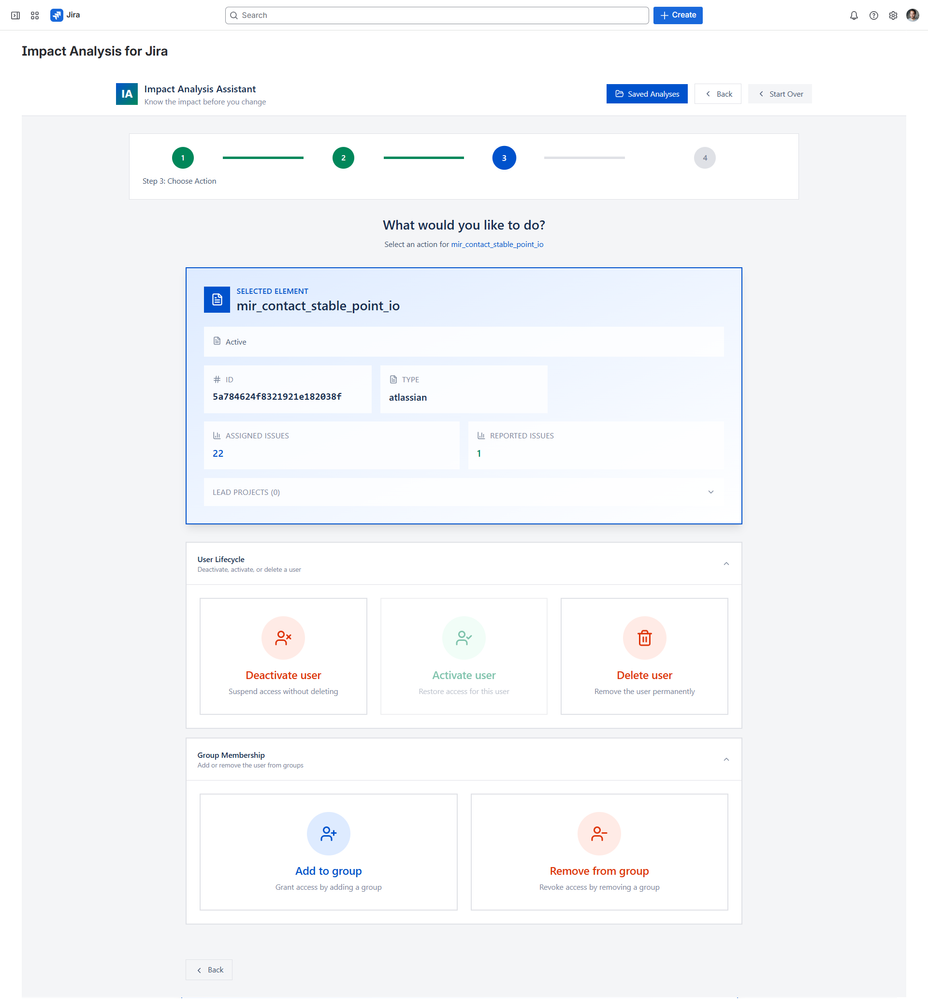Click Start Over to restart the analysis
The height and width of the screenshot is (999, 928).
[779, 93]
